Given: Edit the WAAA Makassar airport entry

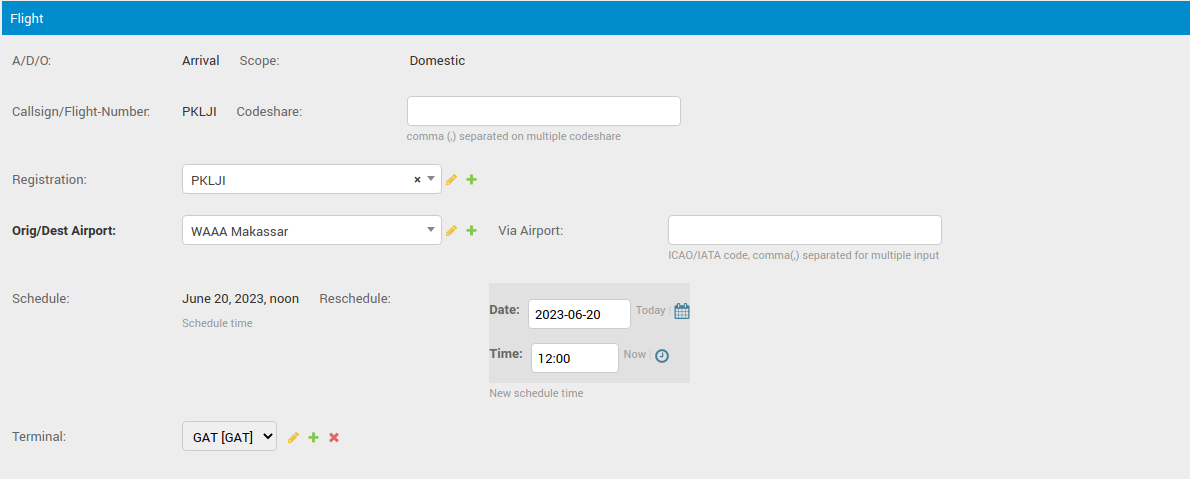Looking at the screenshot, I should (x=451, y=231).
